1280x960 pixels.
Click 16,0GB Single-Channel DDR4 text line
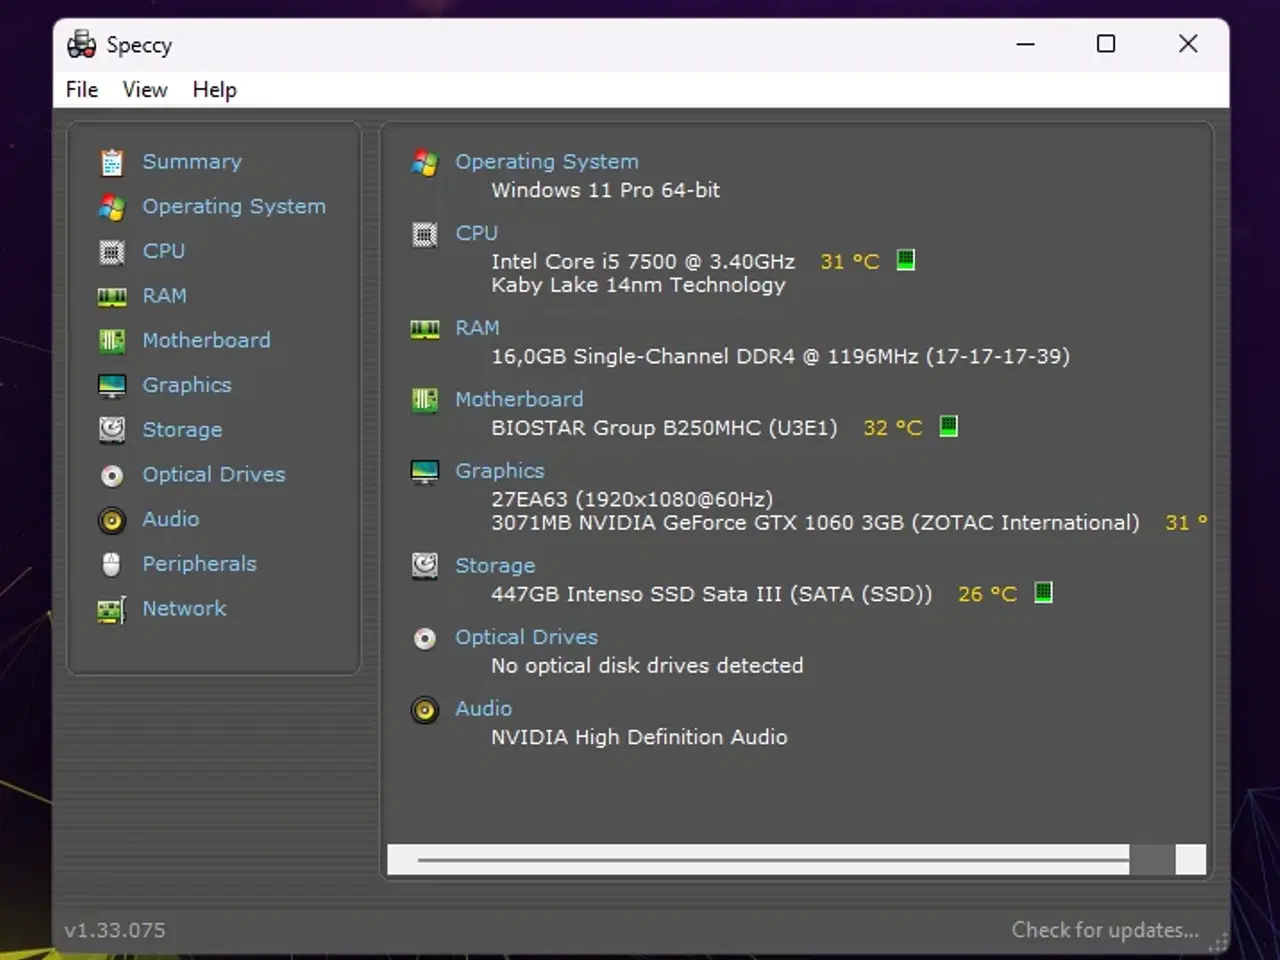780,357
